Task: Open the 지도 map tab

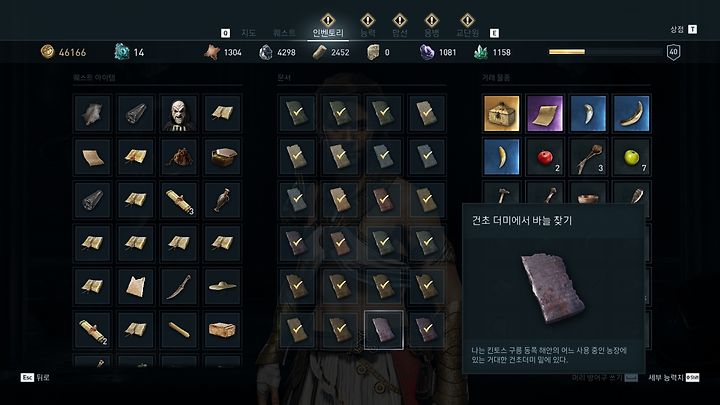Action: click(x=248, y=33)
